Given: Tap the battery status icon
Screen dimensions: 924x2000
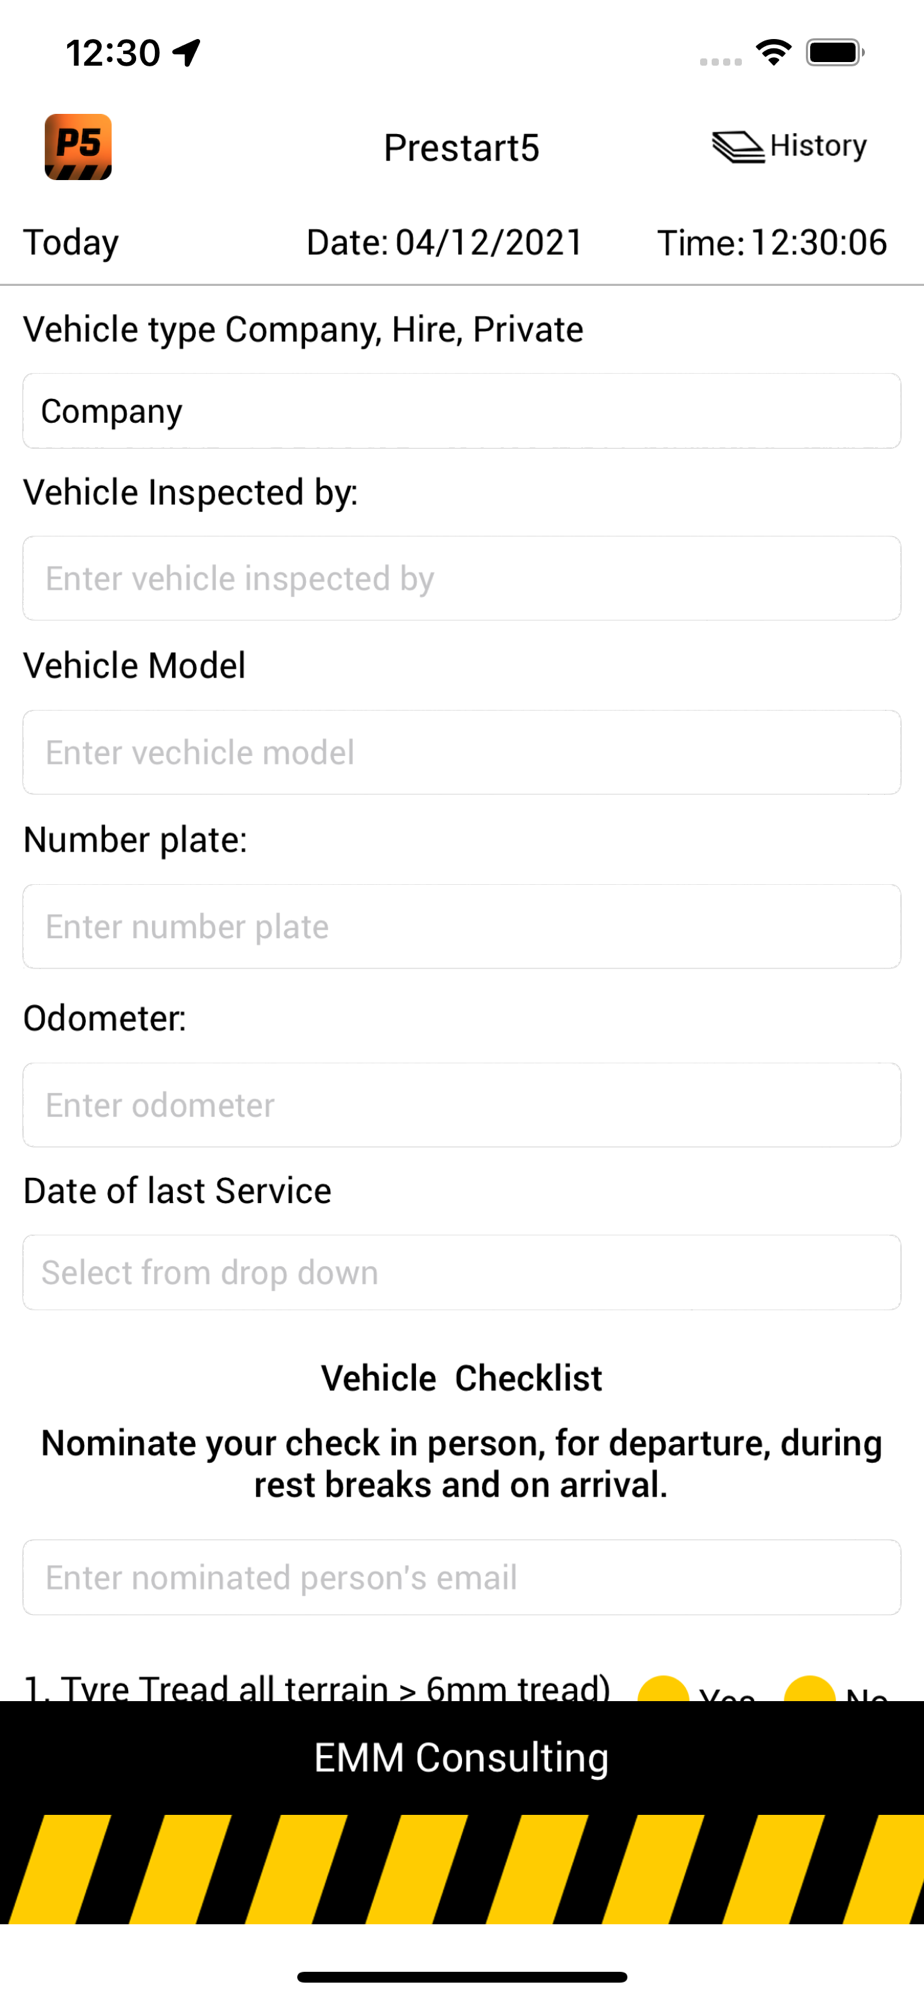Looking at the screenshot, I should pyautogui.click(x=834, y=52).
